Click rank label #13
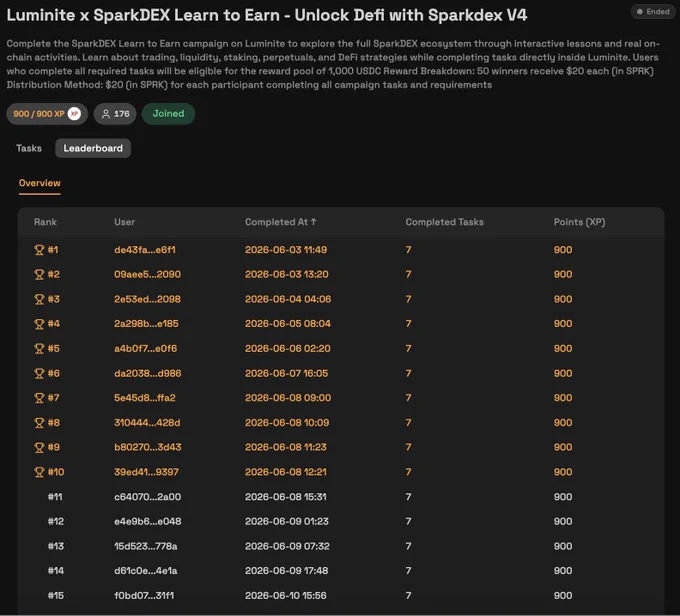Screen dimensions: 680x616 point(56,546)
